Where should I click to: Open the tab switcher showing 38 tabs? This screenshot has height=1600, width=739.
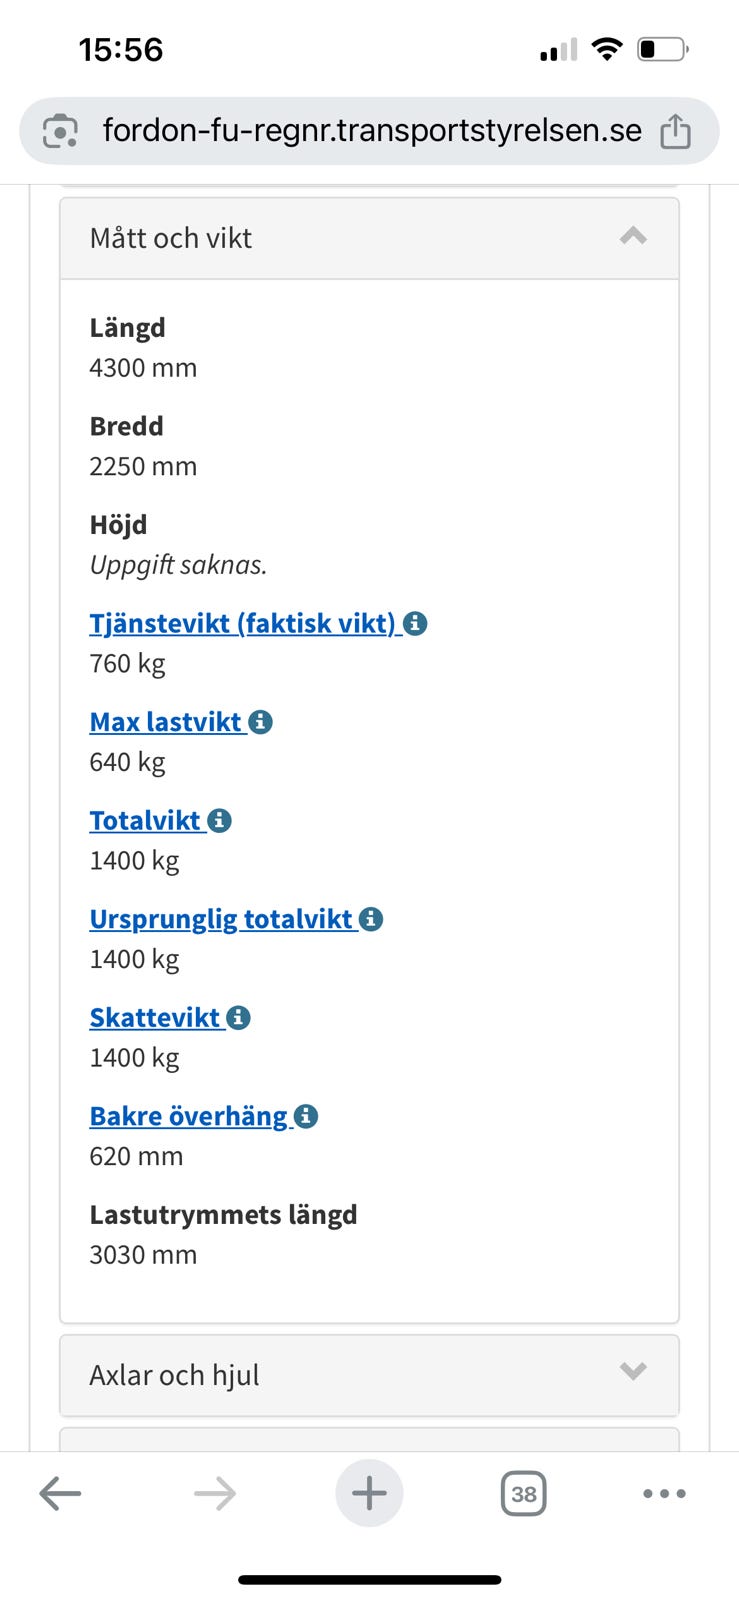pyautogui.click(x=523, y=1494)
